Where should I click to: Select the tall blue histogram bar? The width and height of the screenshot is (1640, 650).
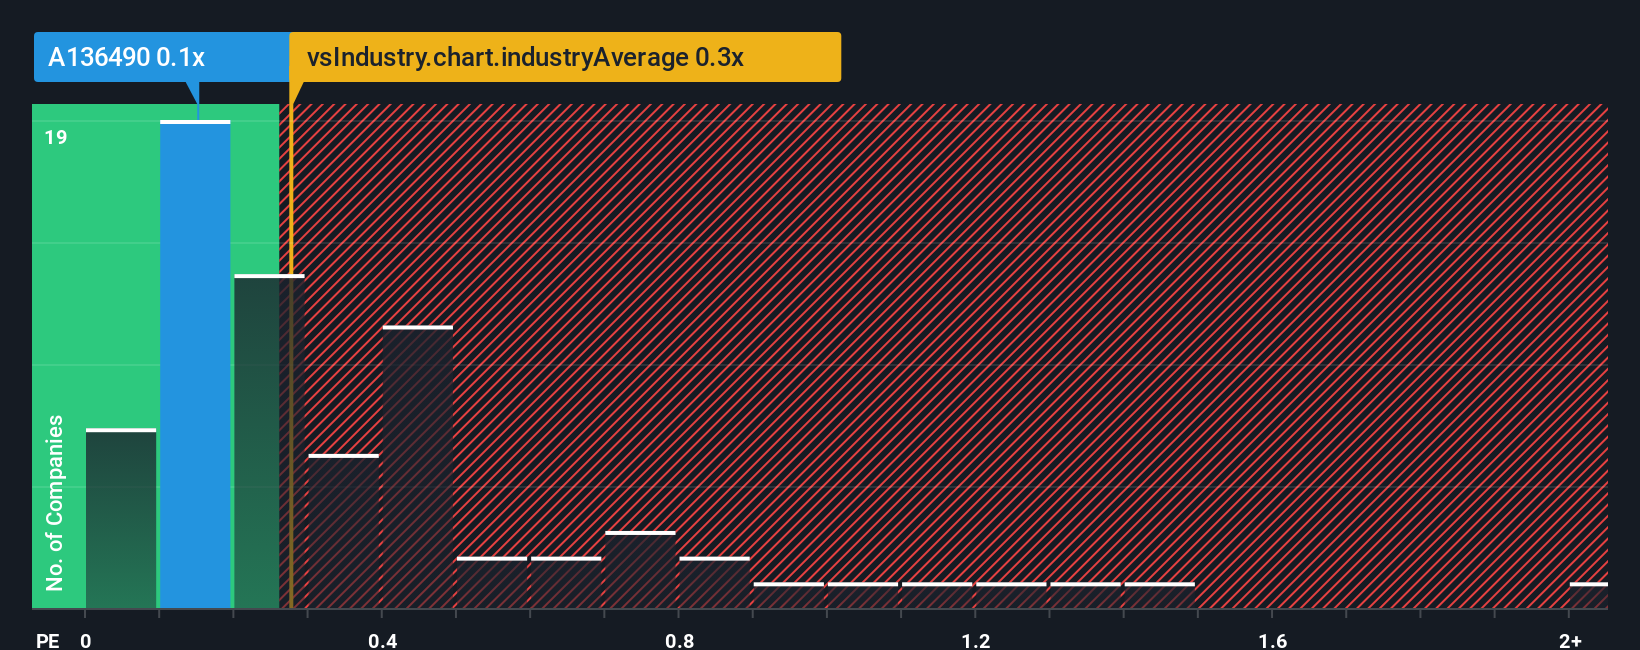[195, 365]
